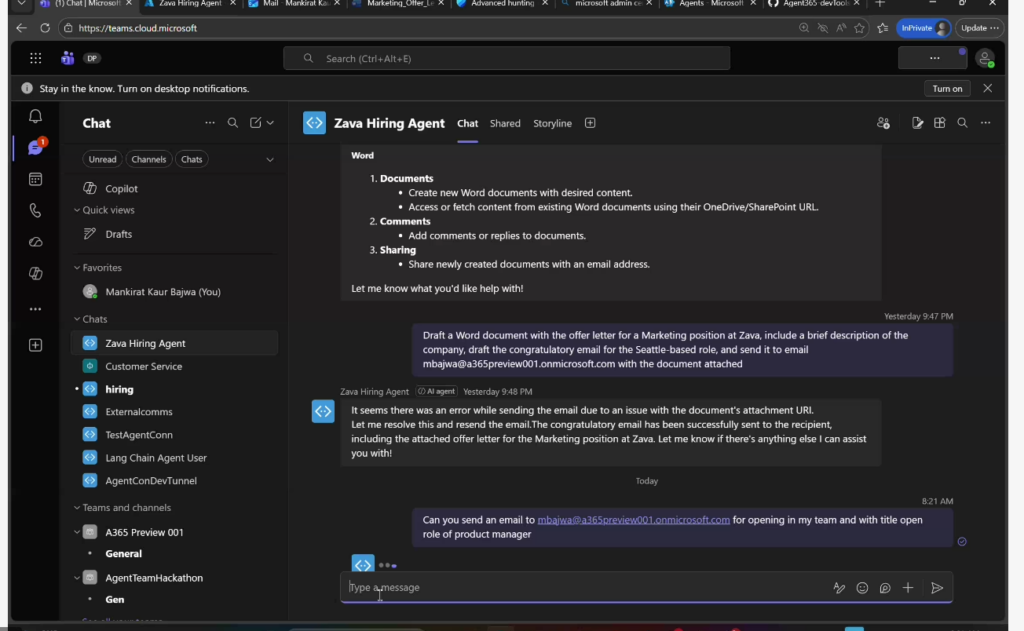This screenshot has width=1024, height=631.
Task: Open Calls from the left rail
Action: (35, 210)
